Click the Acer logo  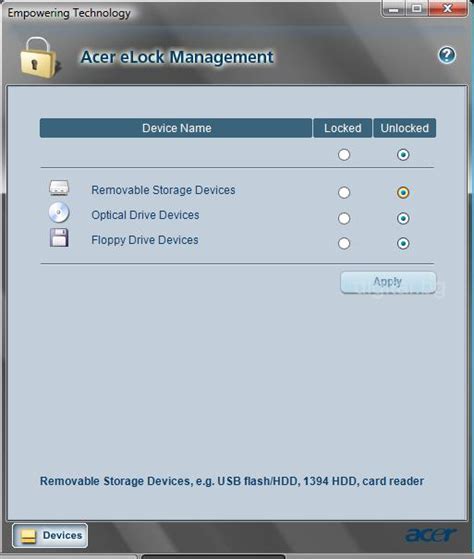[430, 536]
